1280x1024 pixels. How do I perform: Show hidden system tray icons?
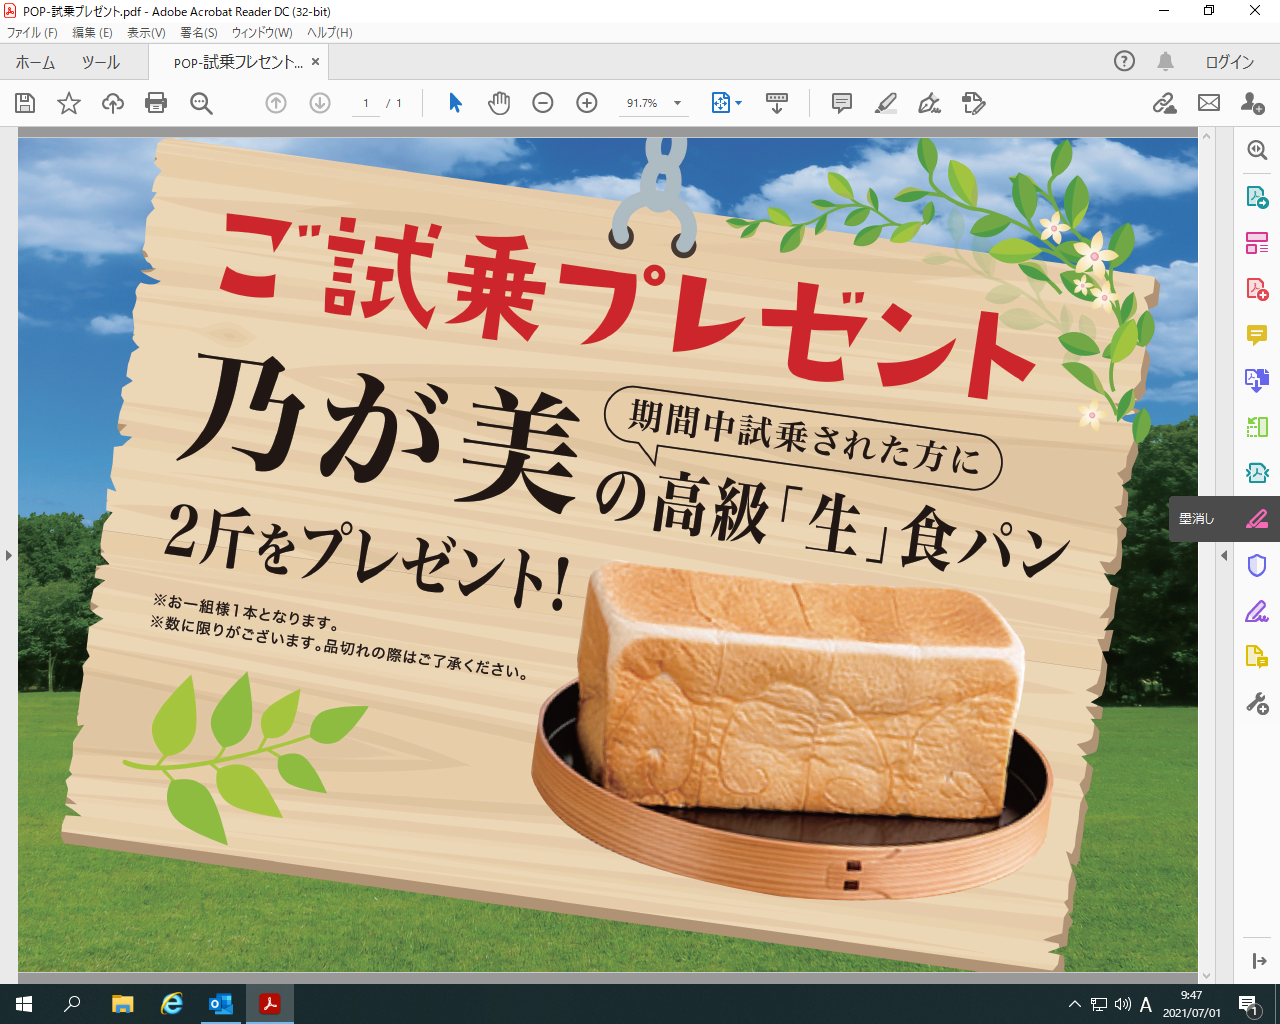pyautogui.click(x=1075, y=1004)
